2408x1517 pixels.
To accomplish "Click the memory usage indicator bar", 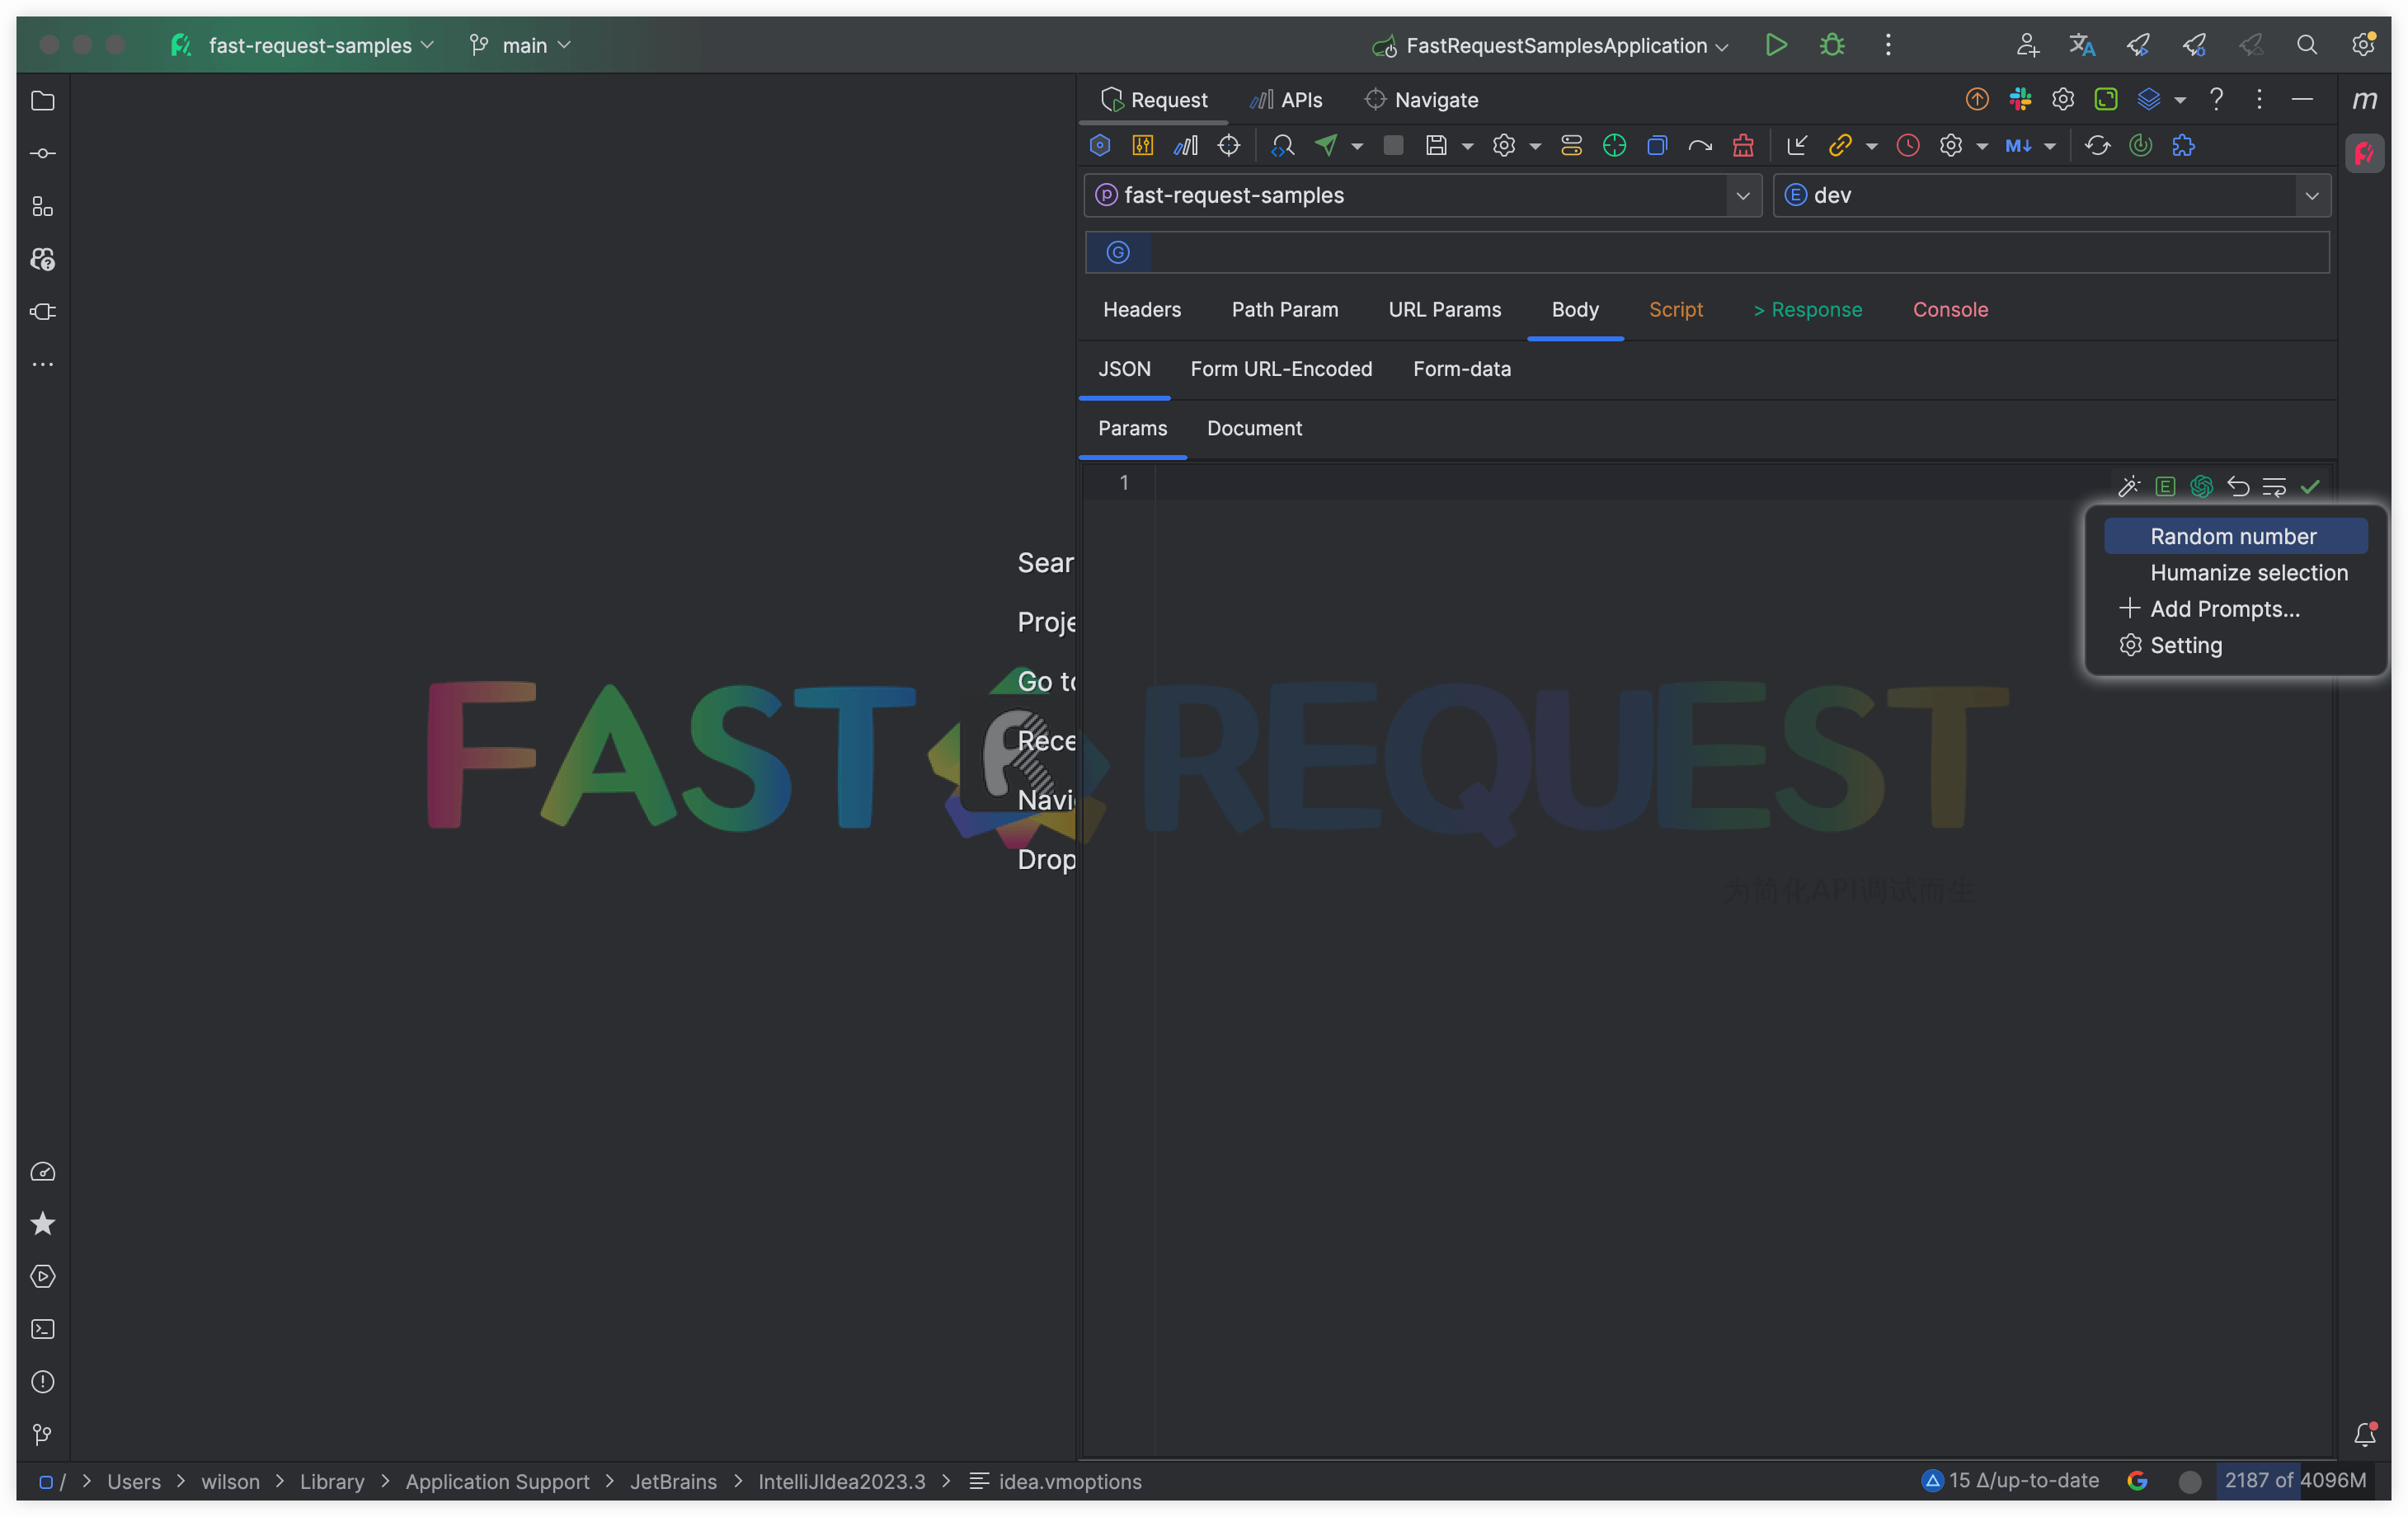I will click(2295, 1480).
